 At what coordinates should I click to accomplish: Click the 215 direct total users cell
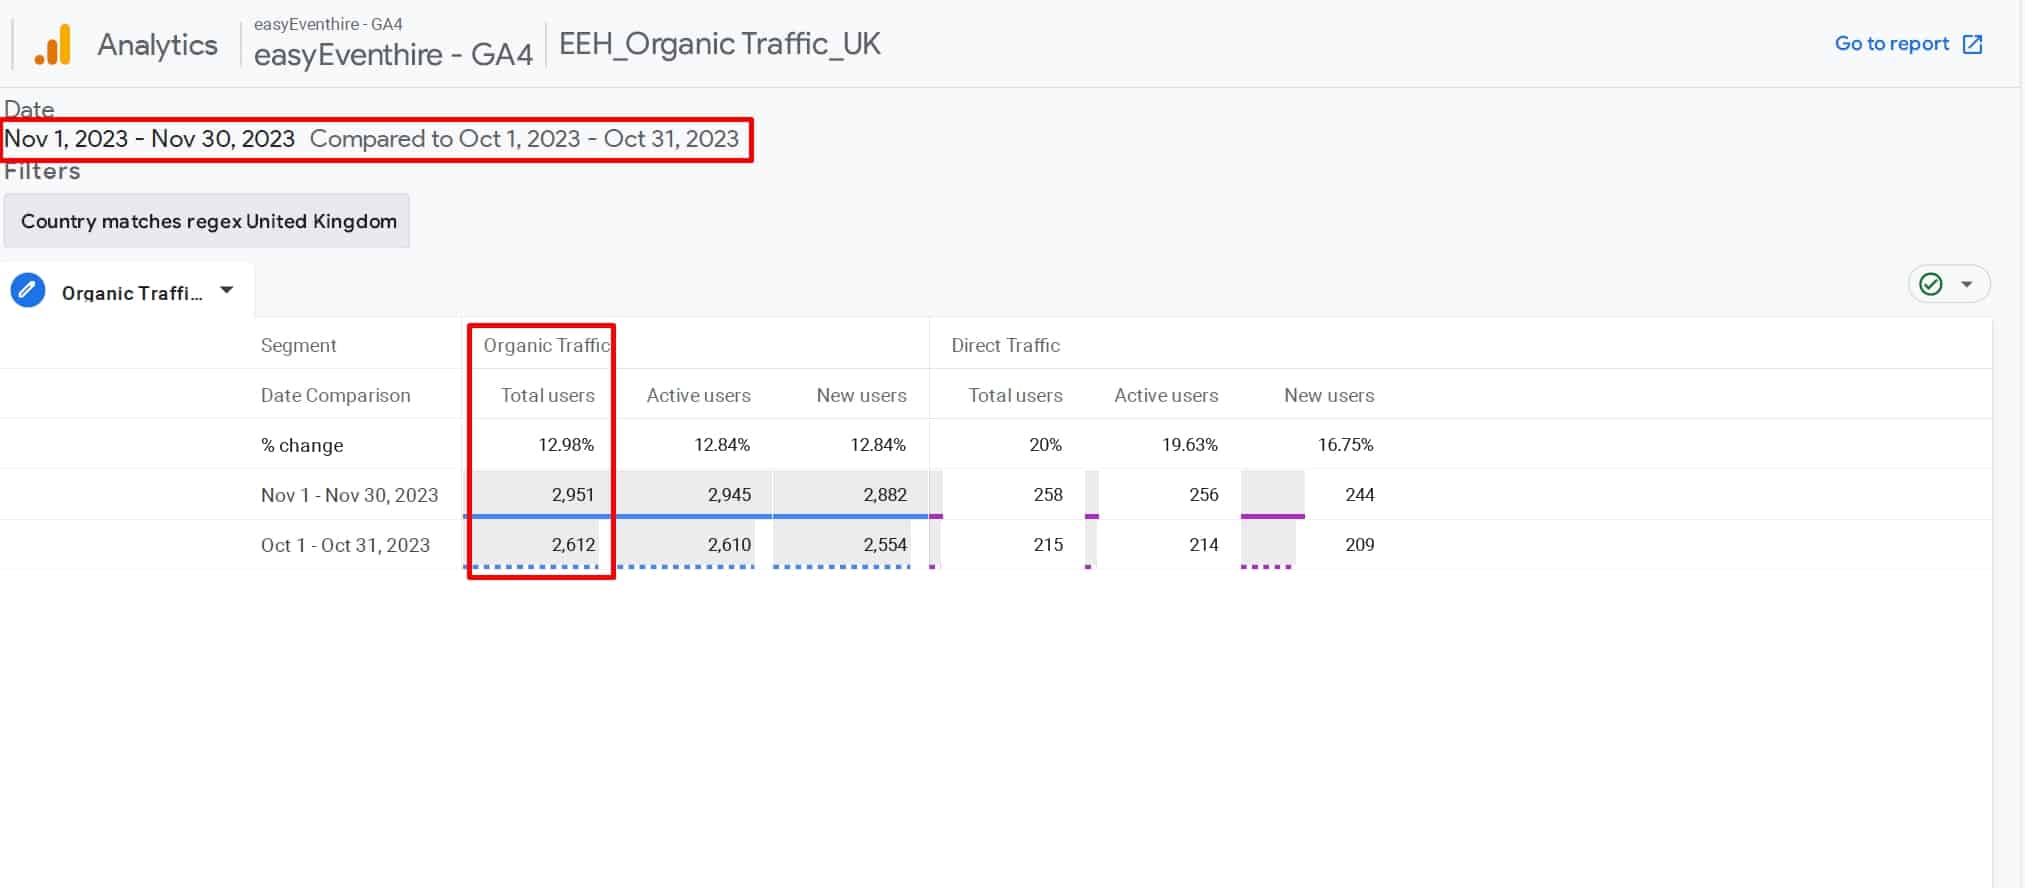click(x=1048, y=544)
